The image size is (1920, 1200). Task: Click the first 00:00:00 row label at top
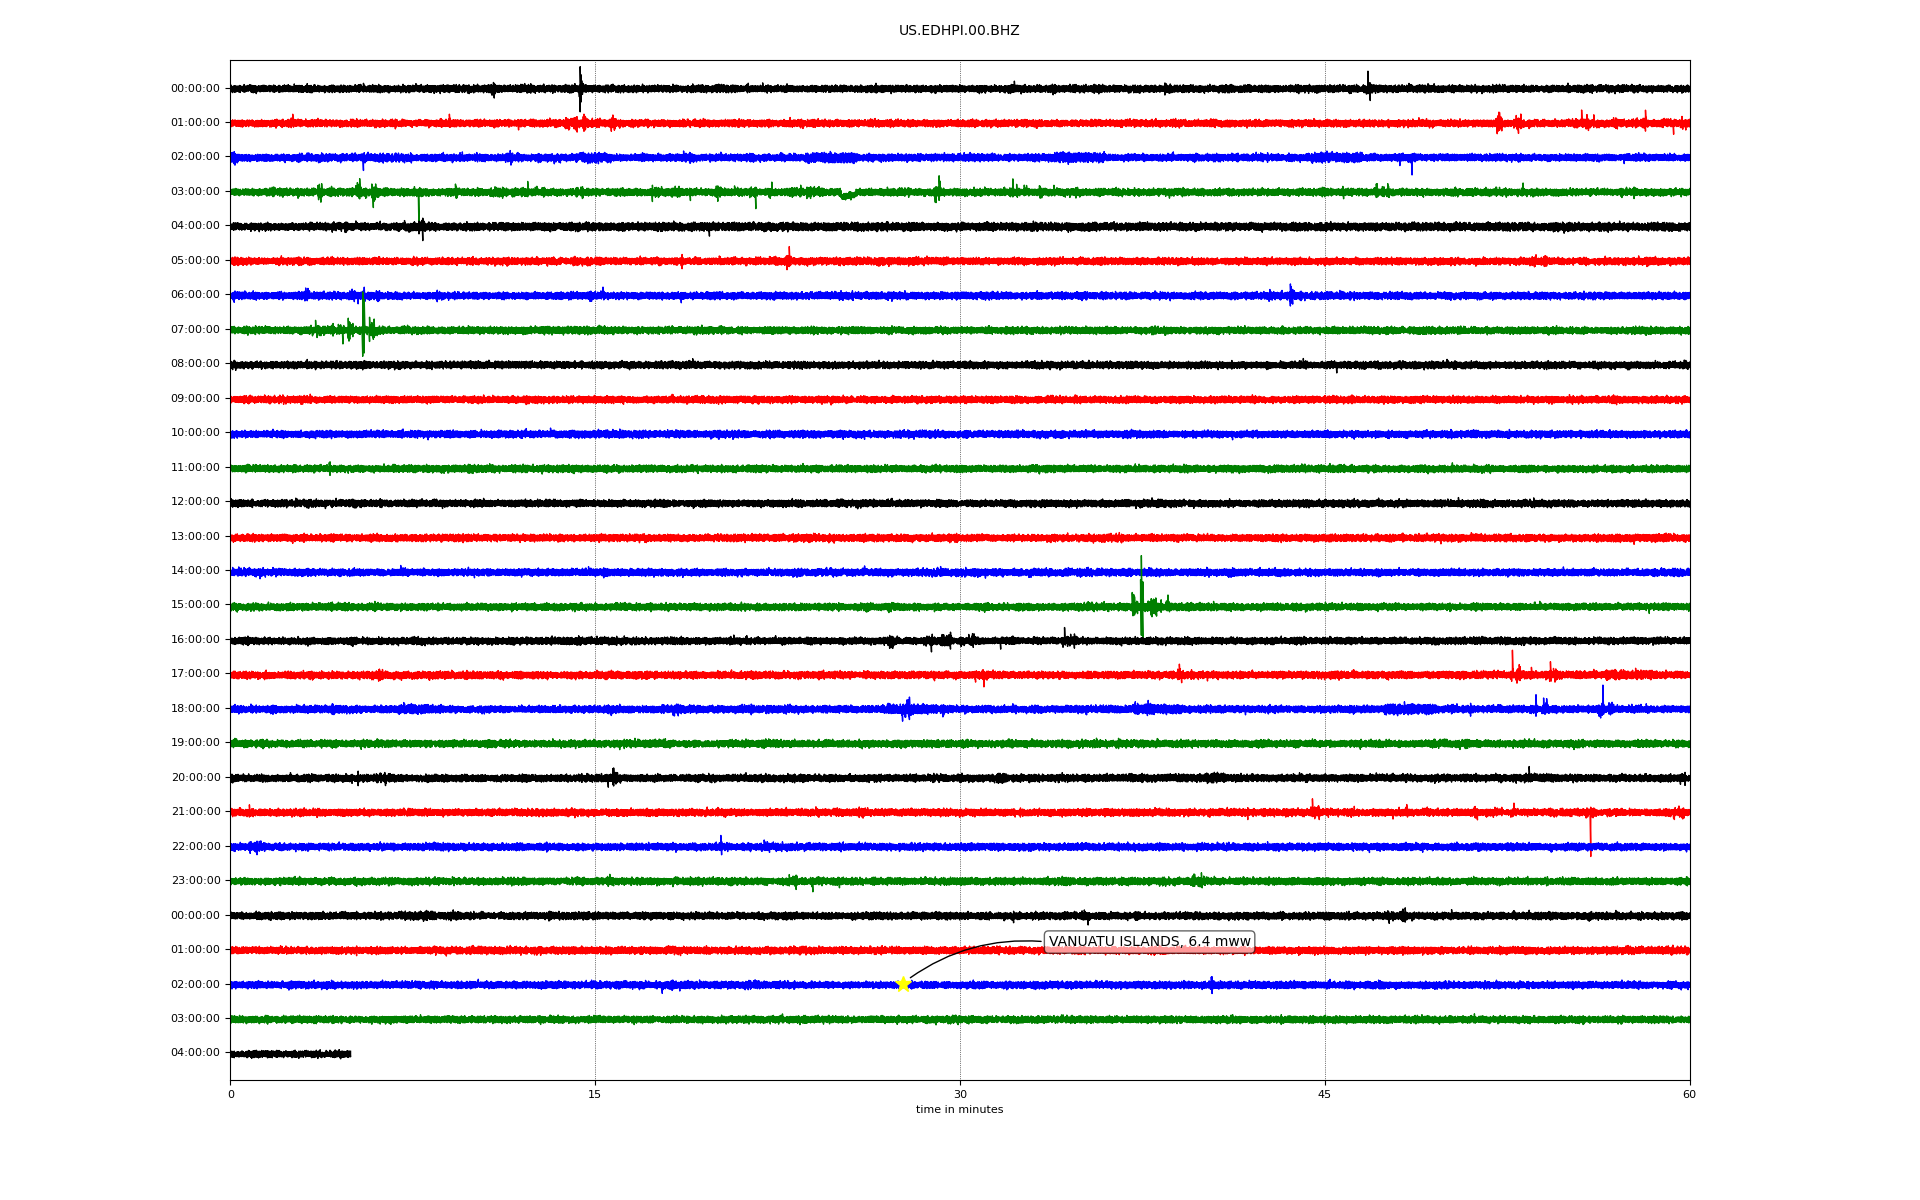point(195,89)
